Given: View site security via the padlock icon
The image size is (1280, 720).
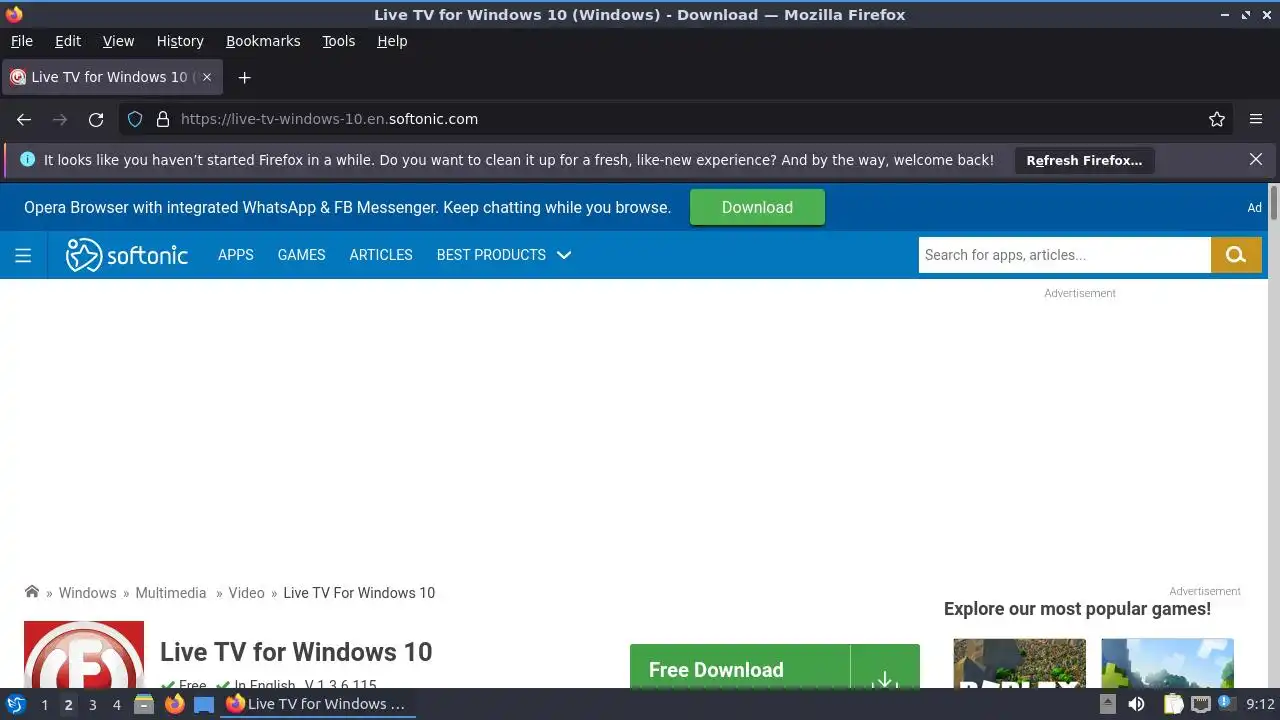Looking at the screenshot, I should pos(163,119).
